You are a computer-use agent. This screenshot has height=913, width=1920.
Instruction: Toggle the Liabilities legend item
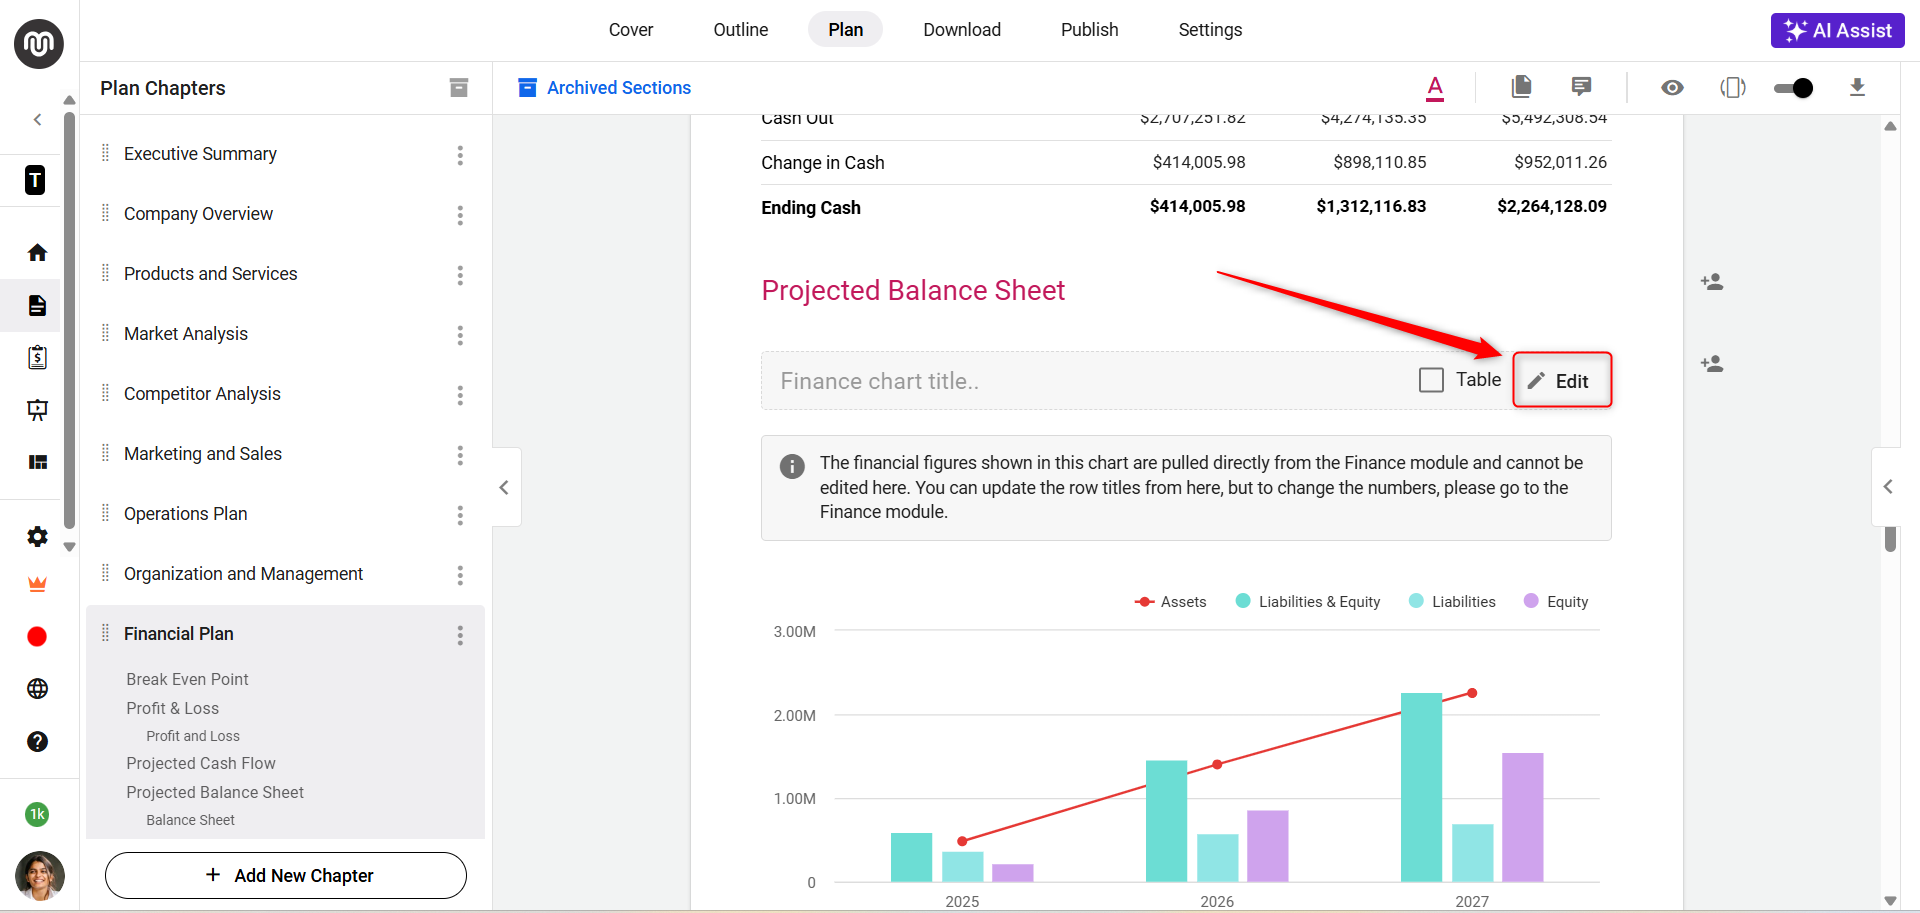click(x=1452, y=602)
